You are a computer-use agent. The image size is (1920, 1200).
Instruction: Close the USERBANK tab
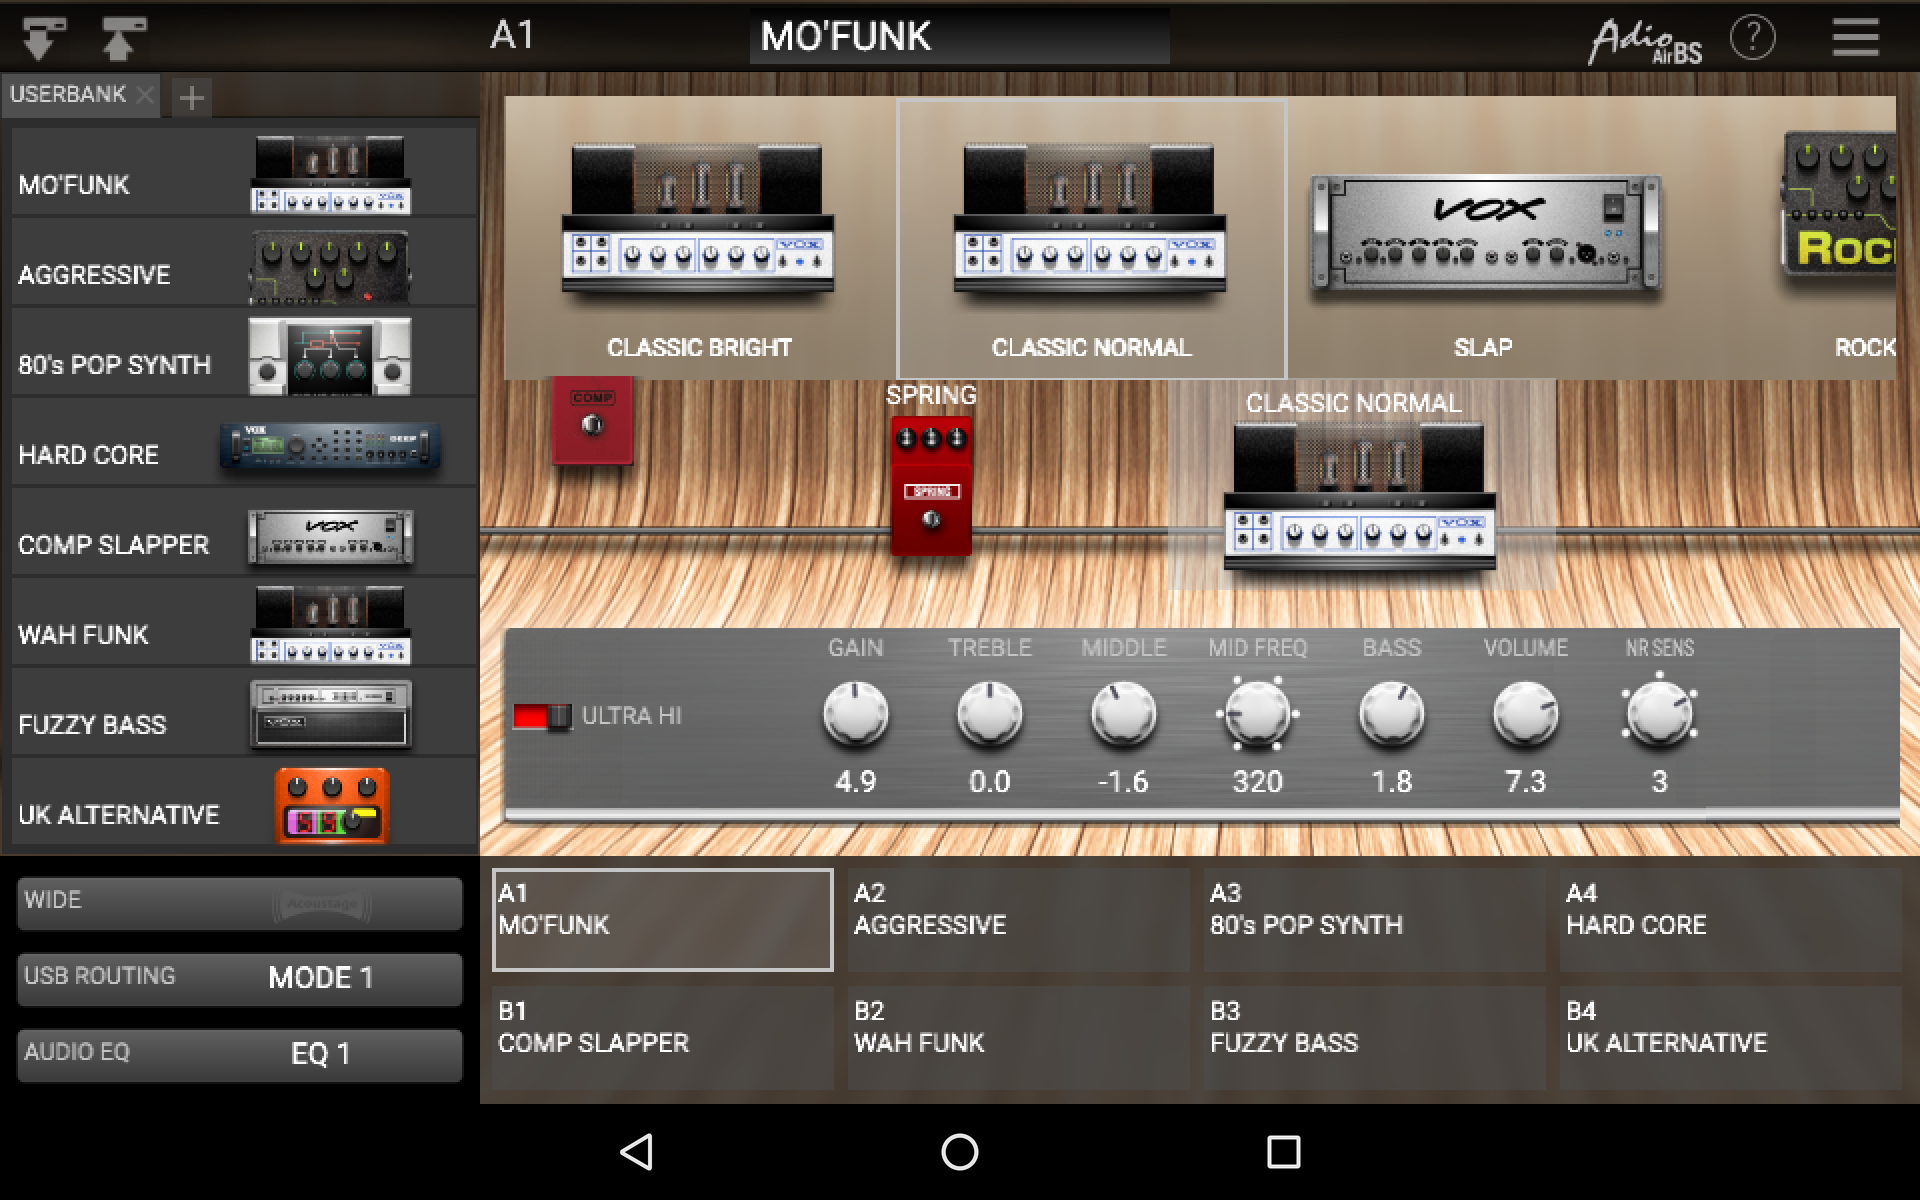pyautogui.click(x=145, y=95)
